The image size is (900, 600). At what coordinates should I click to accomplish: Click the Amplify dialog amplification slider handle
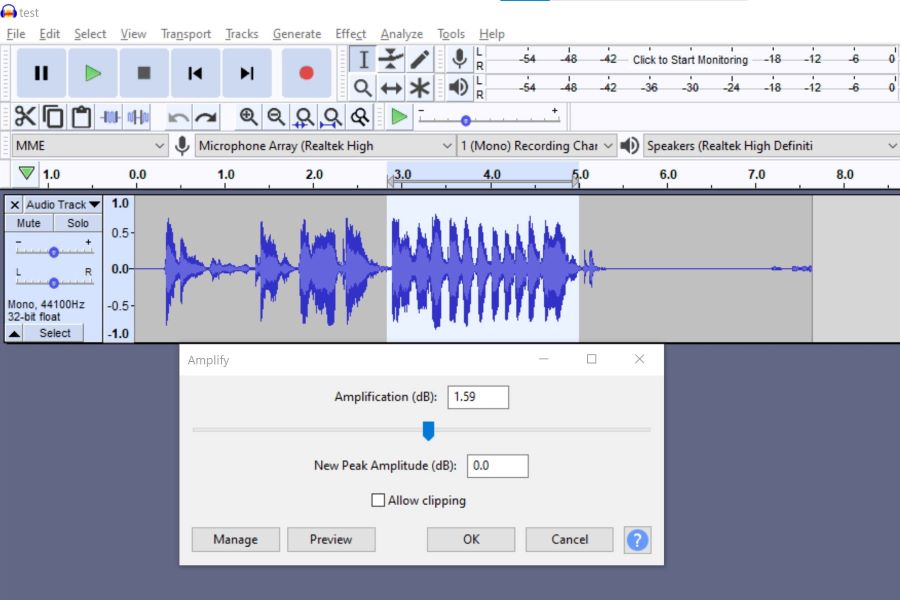(428, 431)
